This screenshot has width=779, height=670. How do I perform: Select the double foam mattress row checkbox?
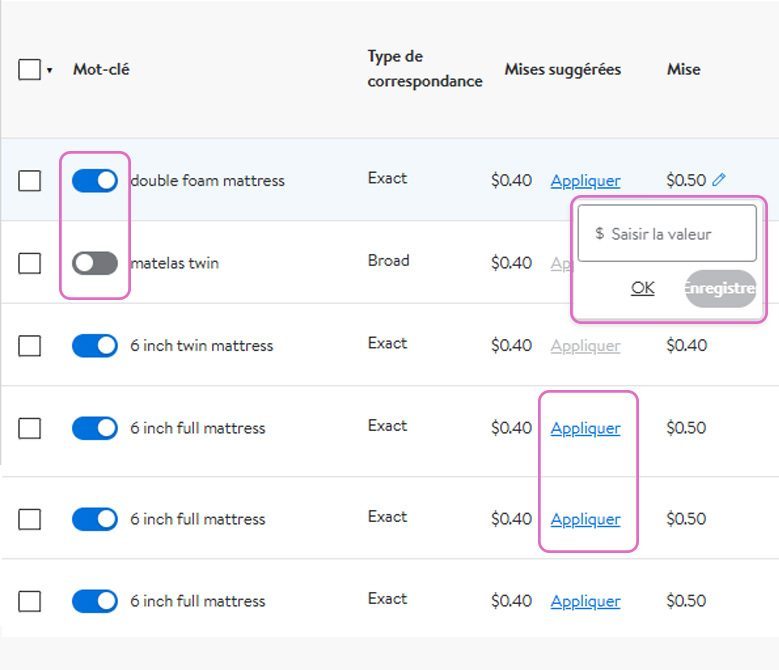coord(30,181)
